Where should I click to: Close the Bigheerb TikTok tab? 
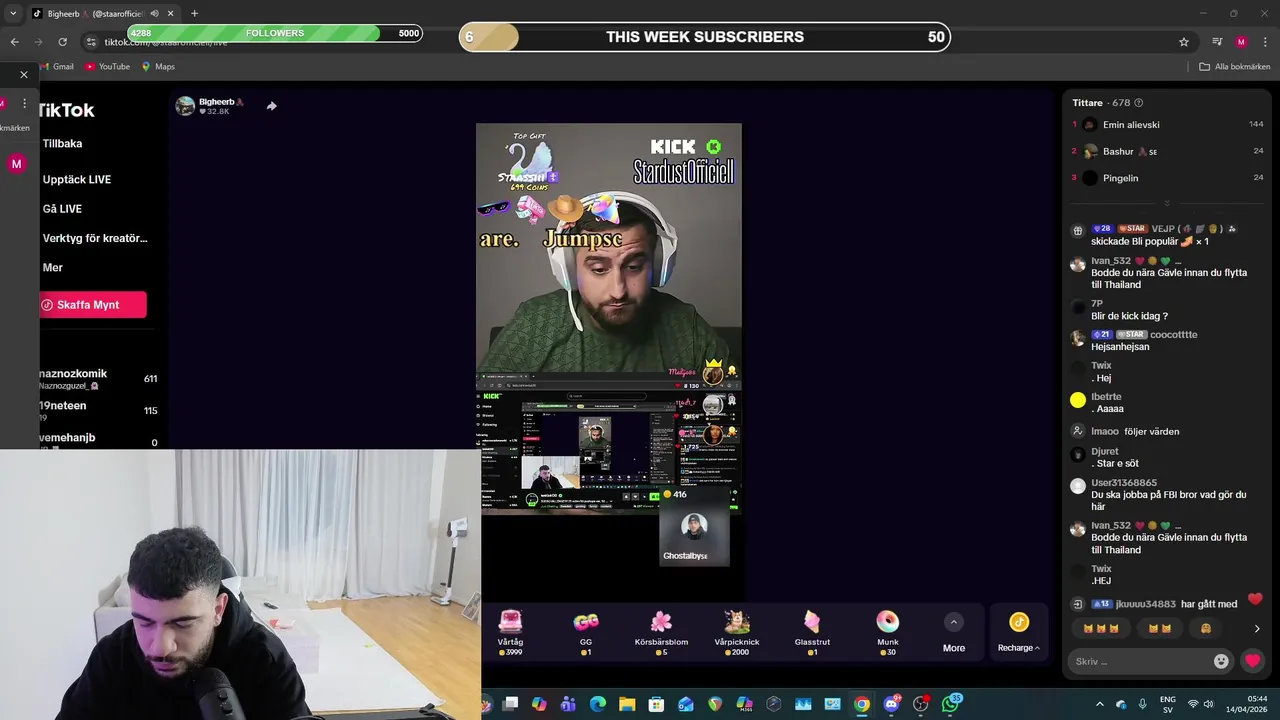pyautogui.click(x=171, y=14)
